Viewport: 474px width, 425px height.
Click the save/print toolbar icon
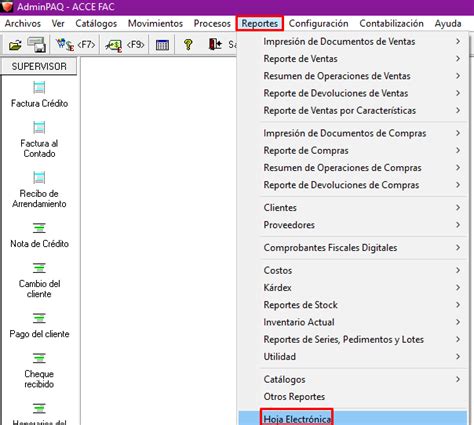coord(37,44)
